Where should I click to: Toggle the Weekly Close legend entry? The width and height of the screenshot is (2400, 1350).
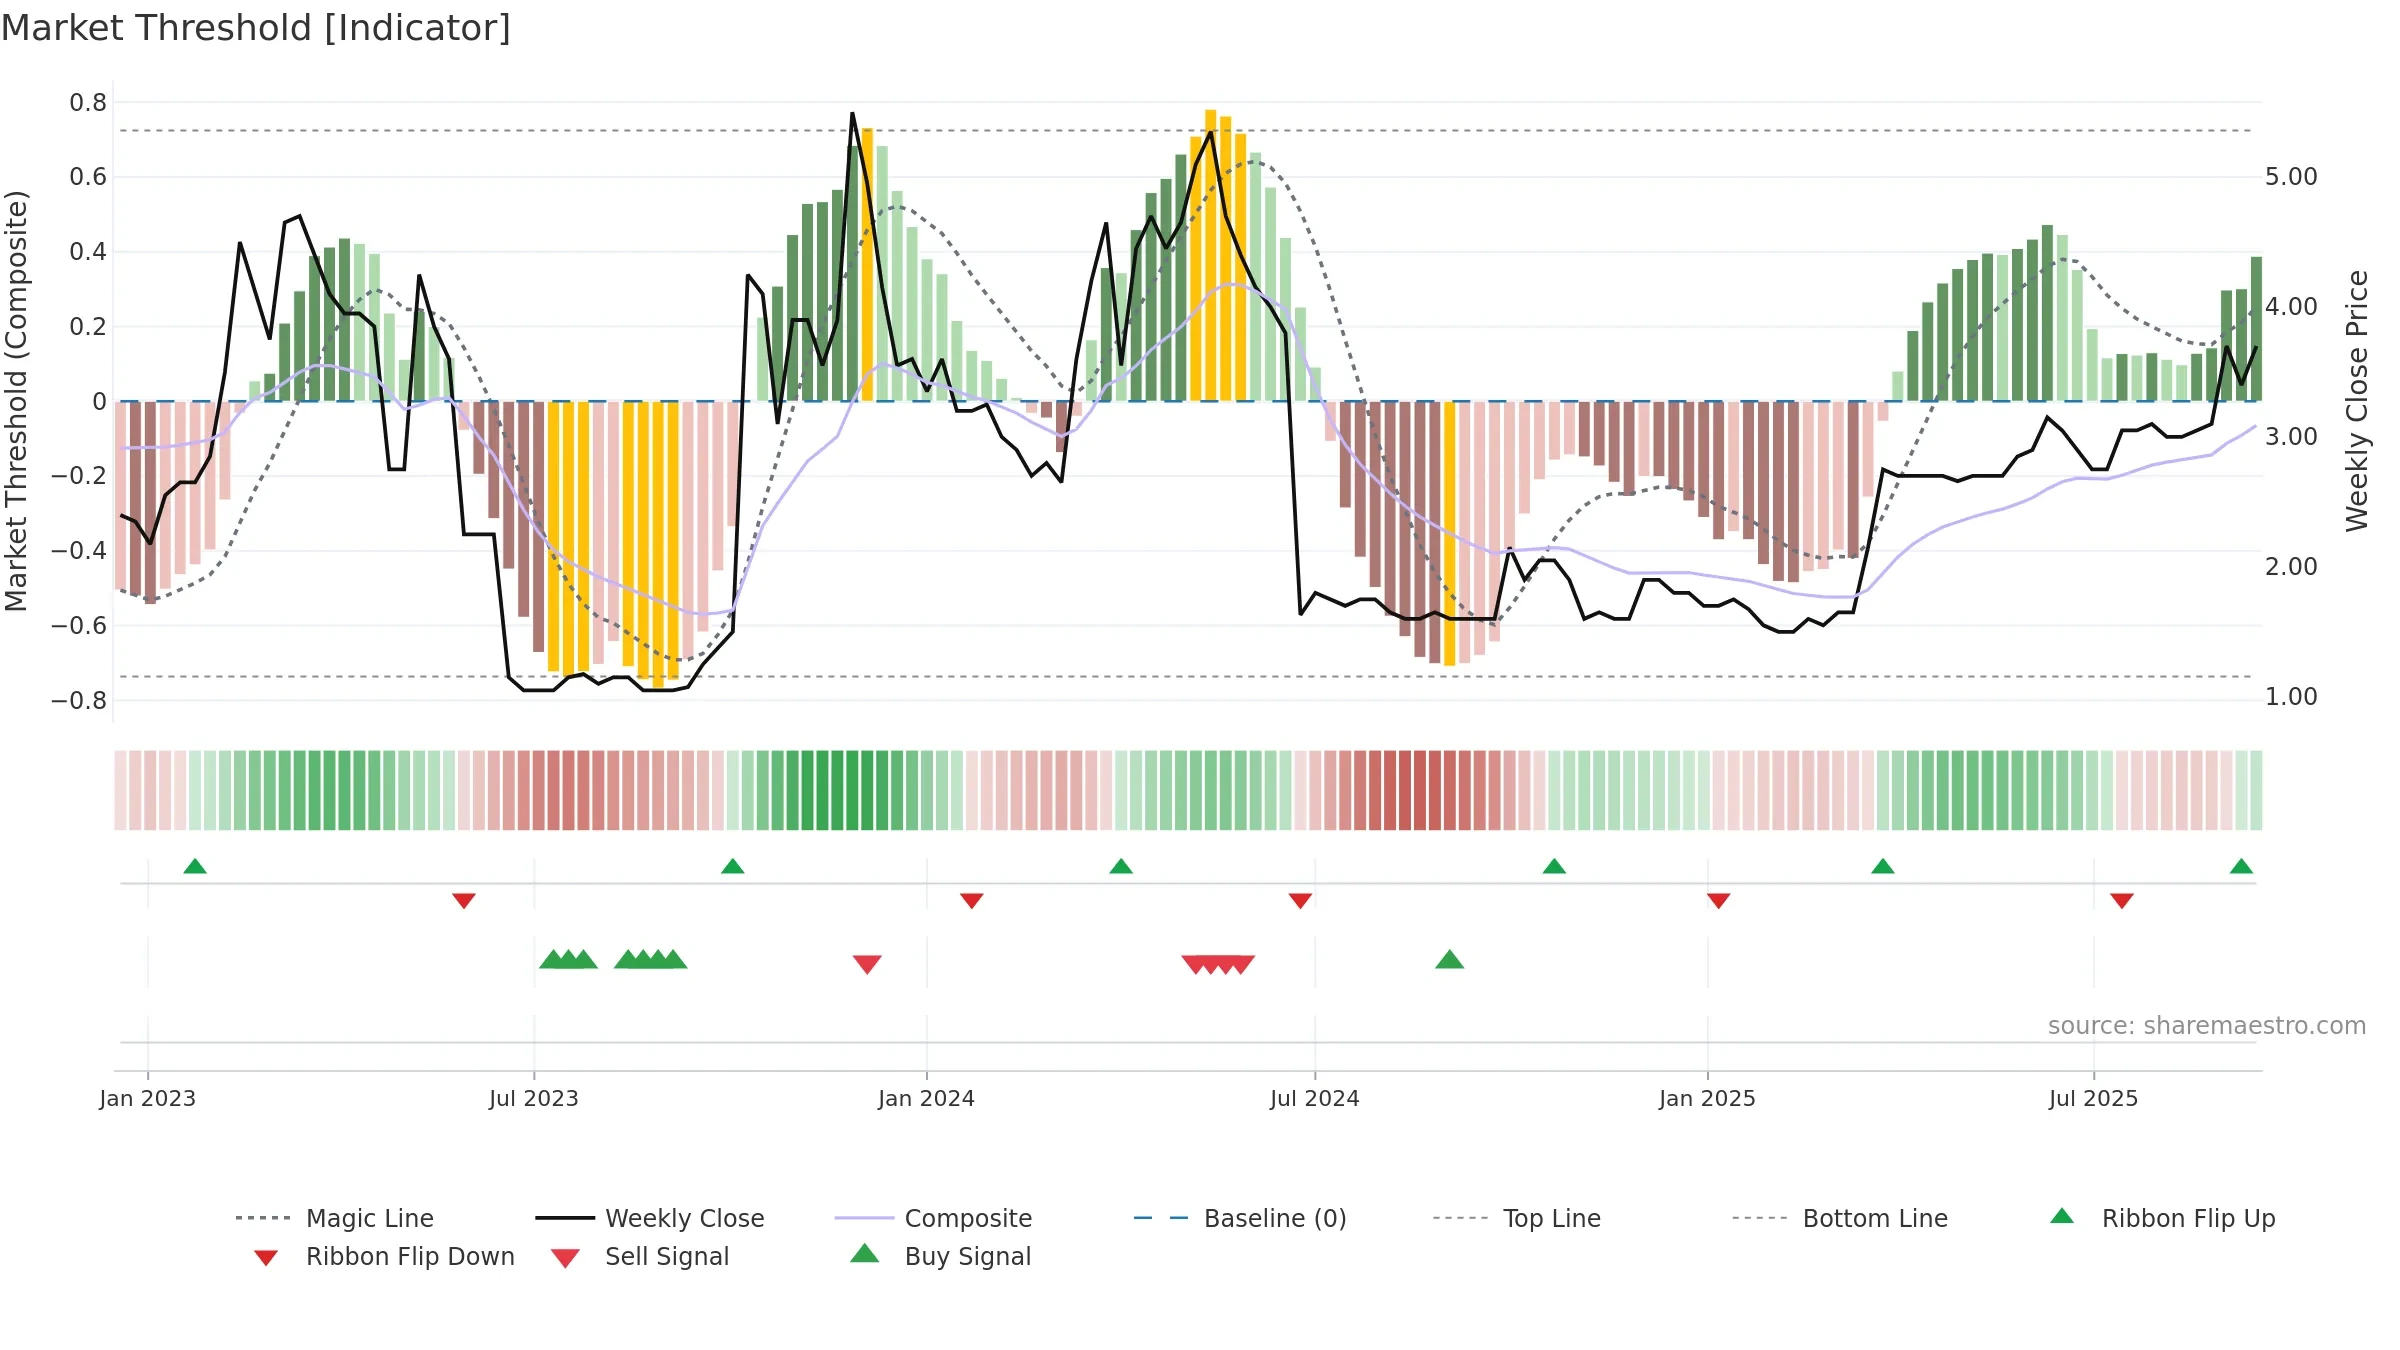pos(650,1218)
